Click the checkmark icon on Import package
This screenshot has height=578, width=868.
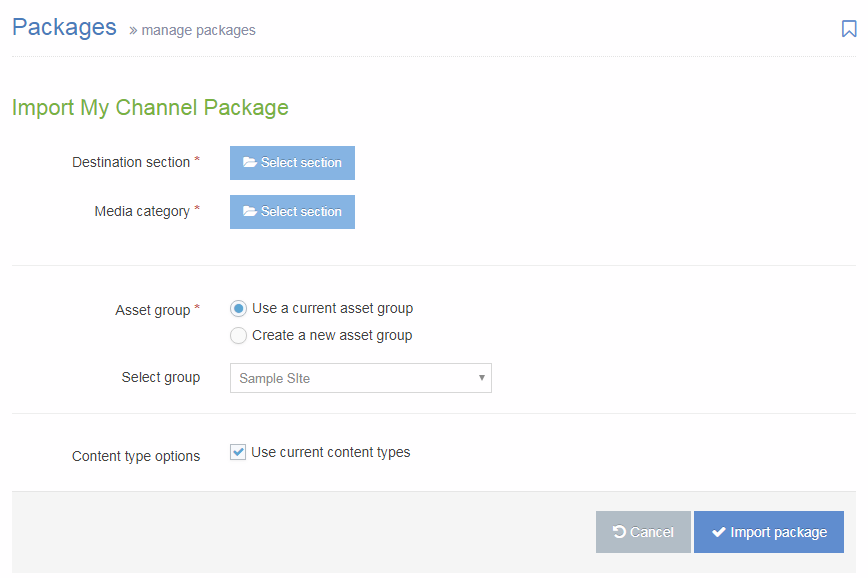click(x=718, y=532)
